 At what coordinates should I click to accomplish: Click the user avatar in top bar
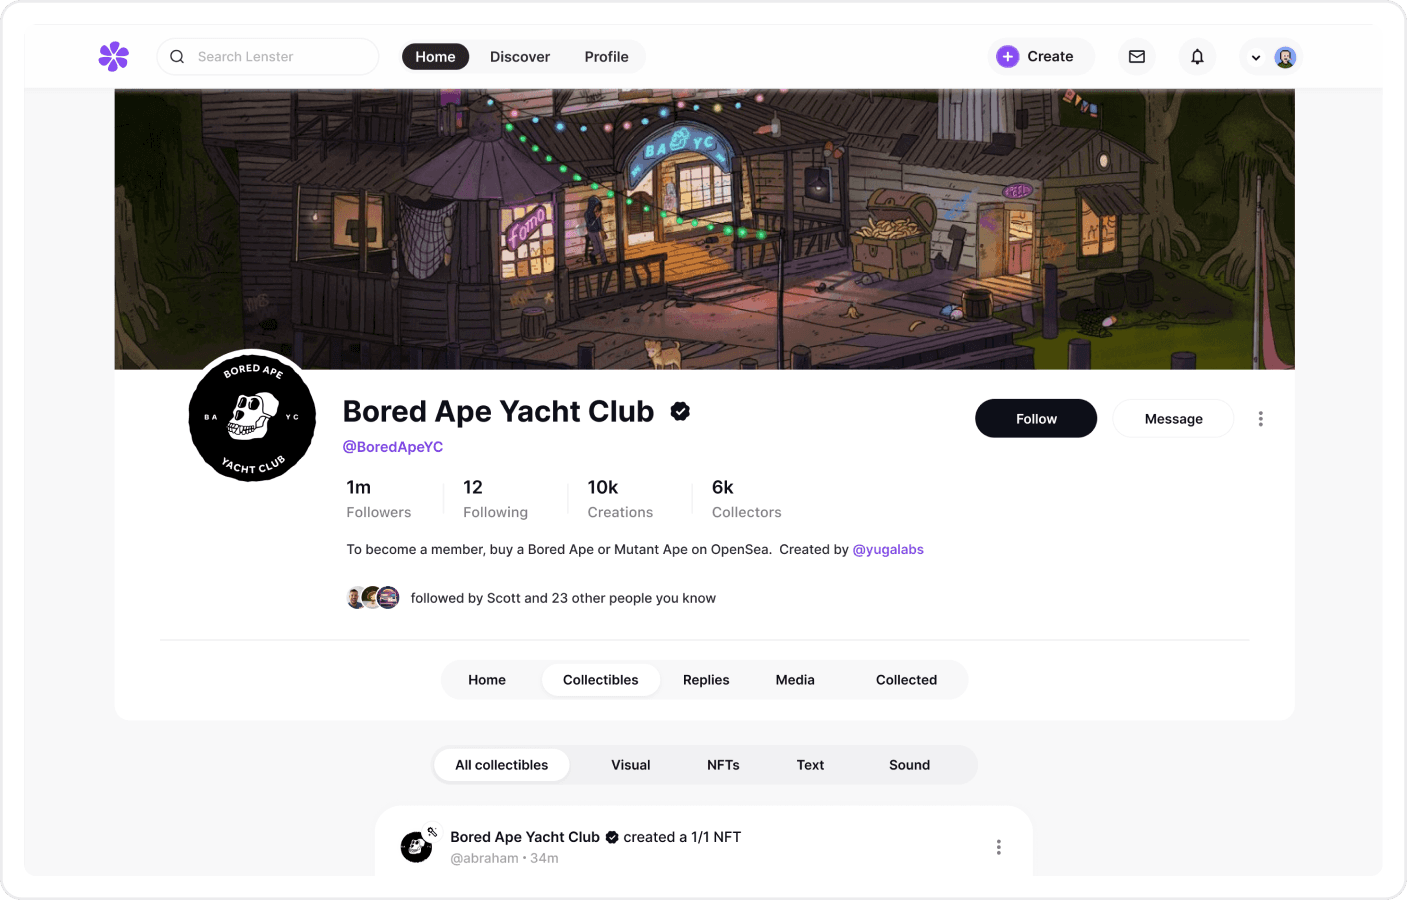tap(1285, 57)
